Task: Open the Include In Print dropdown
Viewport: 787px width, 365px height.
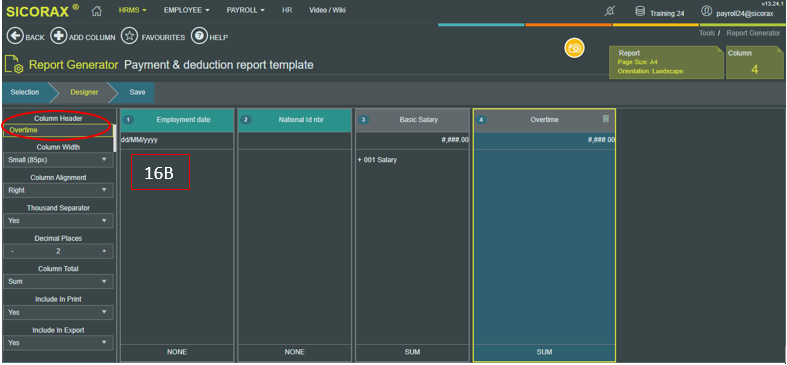Action: (58, 312)
